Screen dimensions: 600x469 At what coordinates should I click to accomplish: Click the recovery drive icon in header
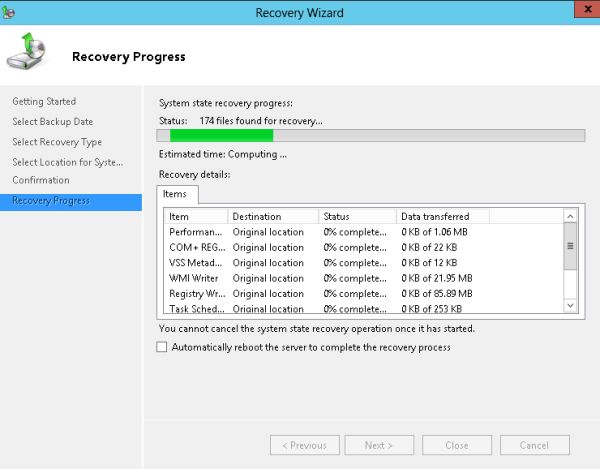coord(26,51)
